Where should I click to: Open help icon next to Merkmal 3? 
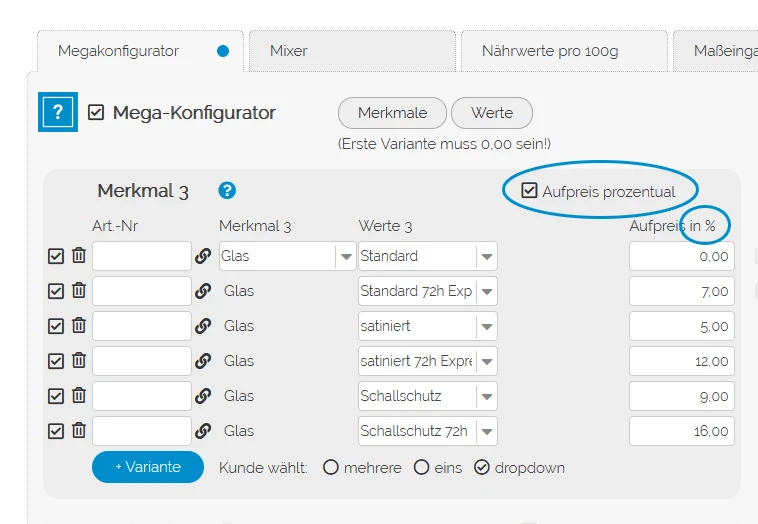pyautogui.click(x=227, y=190)
